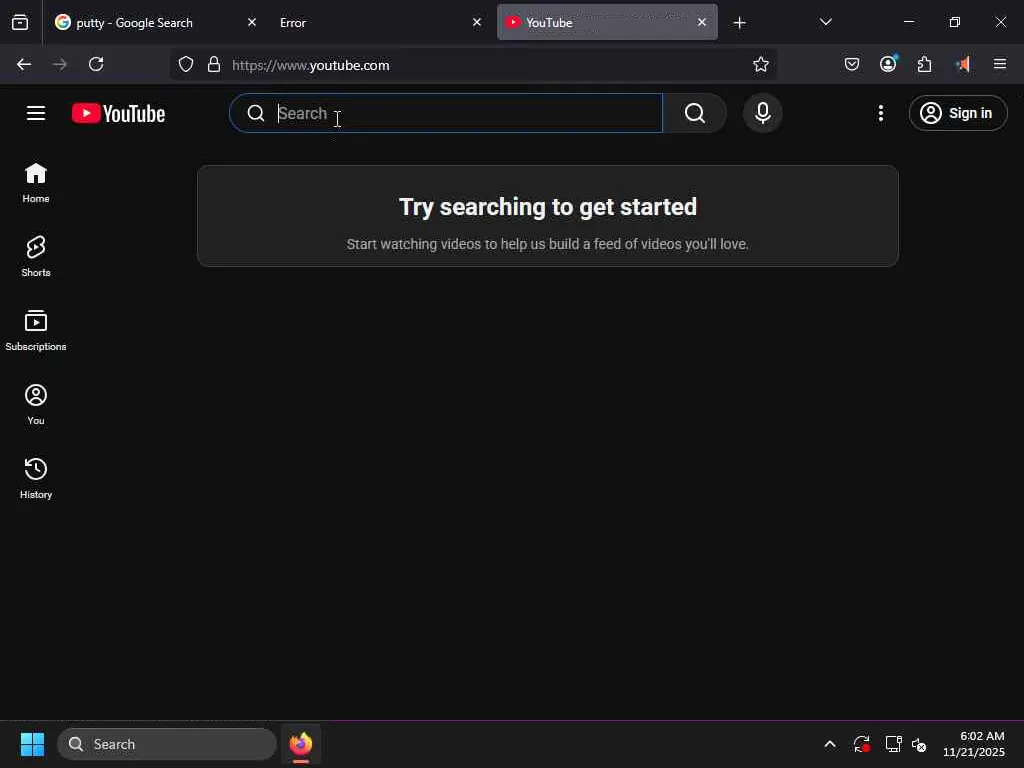1024x768 pixels.
Task: Open the clock showing 6:02 AM
Action: (x=974, y=744)
